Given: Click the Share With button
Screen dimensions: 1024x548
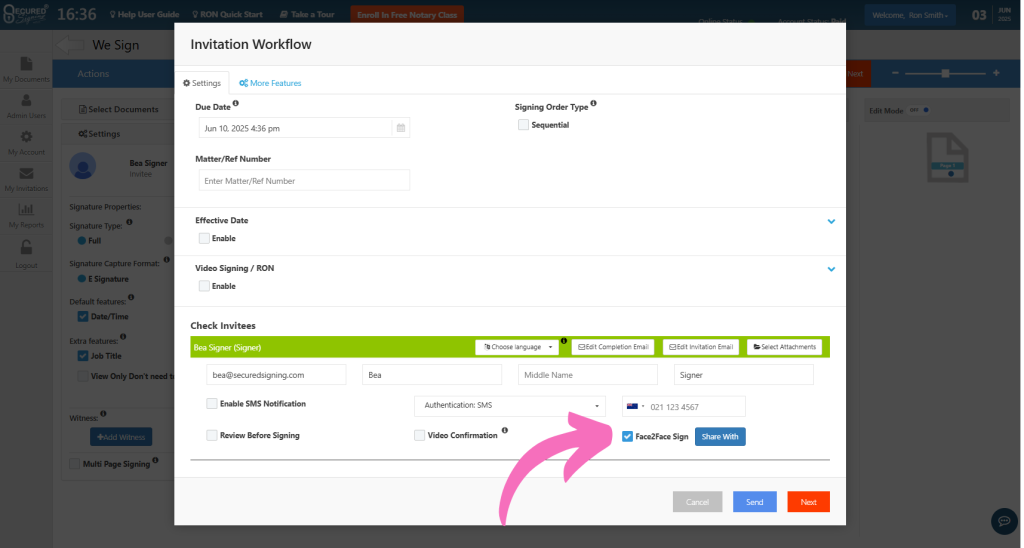Looking at the screenshot, I should pos(720,436).
